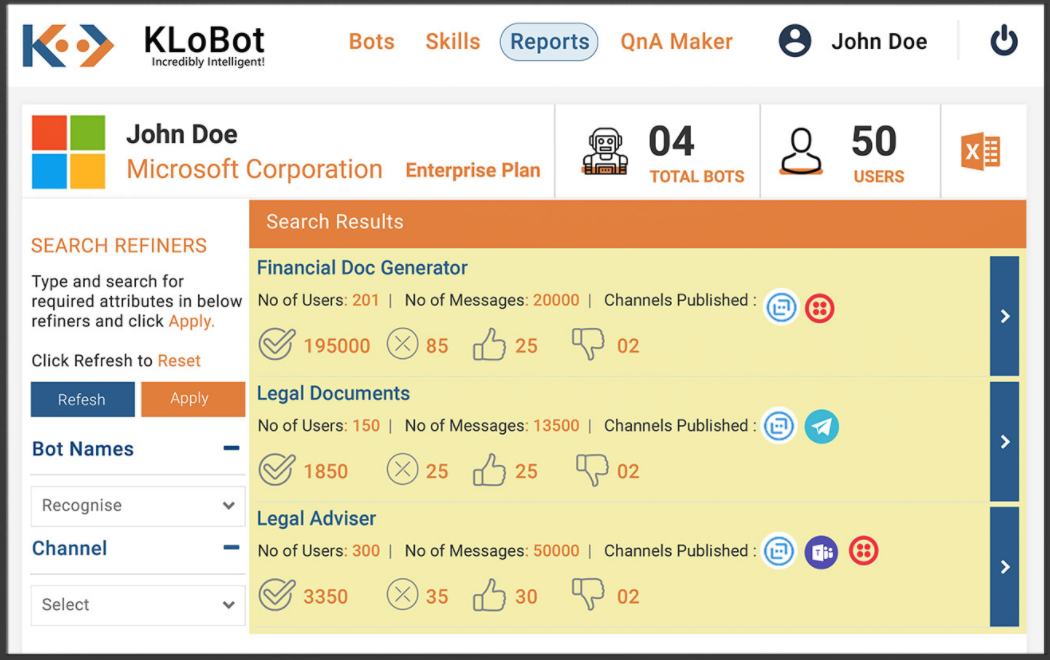Click Telegram channel icon for Legal Documents

click(x=822, y=426)
